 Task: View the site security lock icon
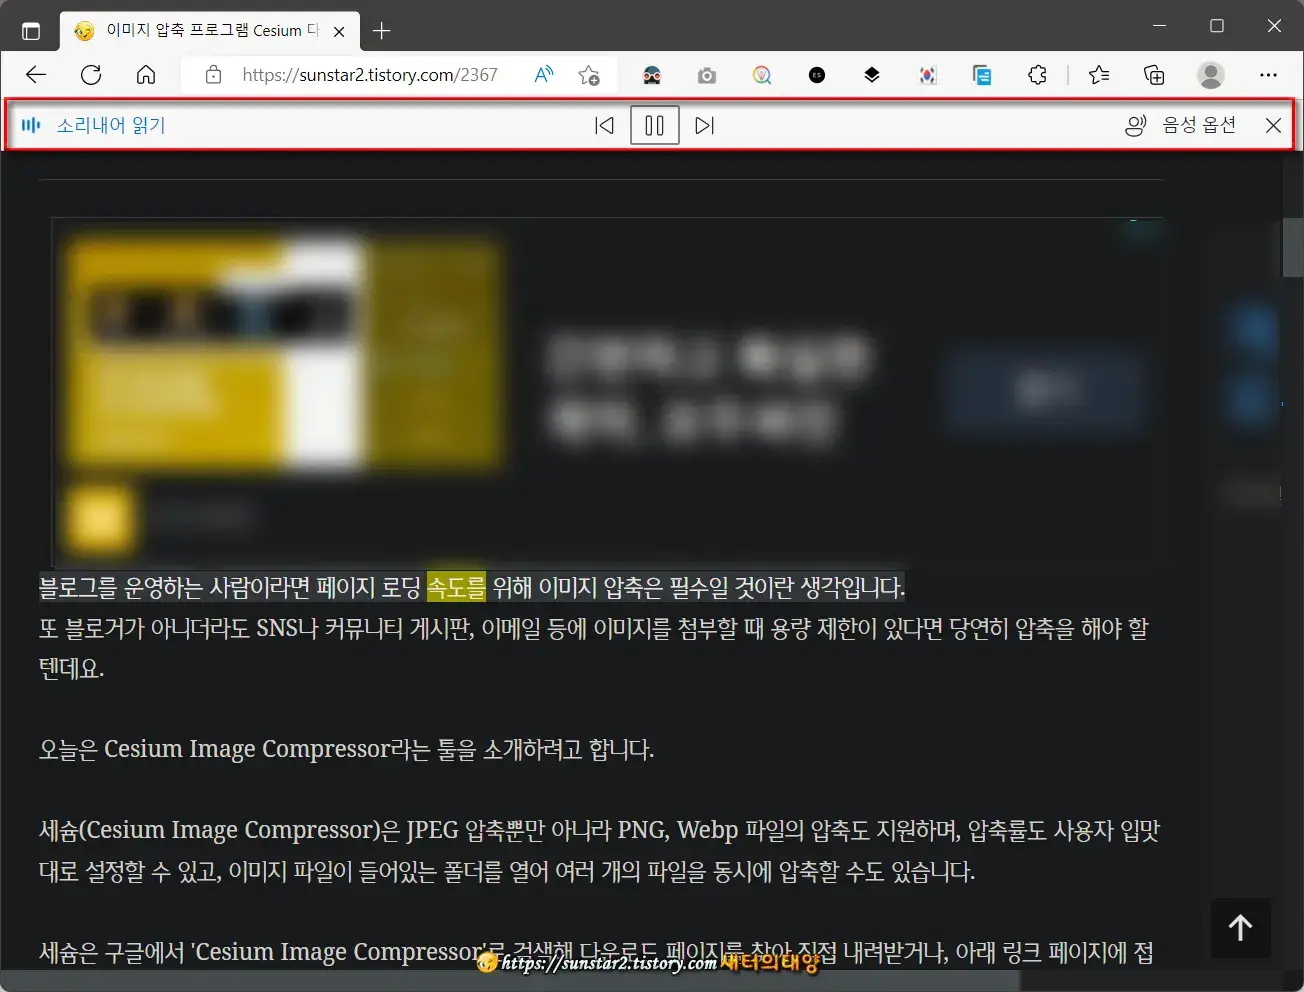[213, 74]
